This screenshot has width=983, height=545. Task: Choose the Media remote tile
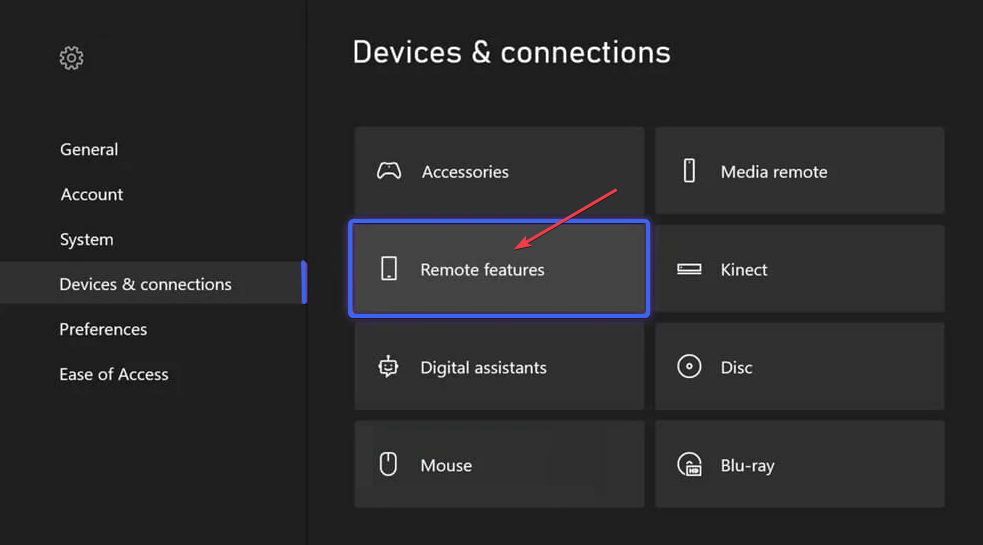pyautogui.click(x=799, y=171)
